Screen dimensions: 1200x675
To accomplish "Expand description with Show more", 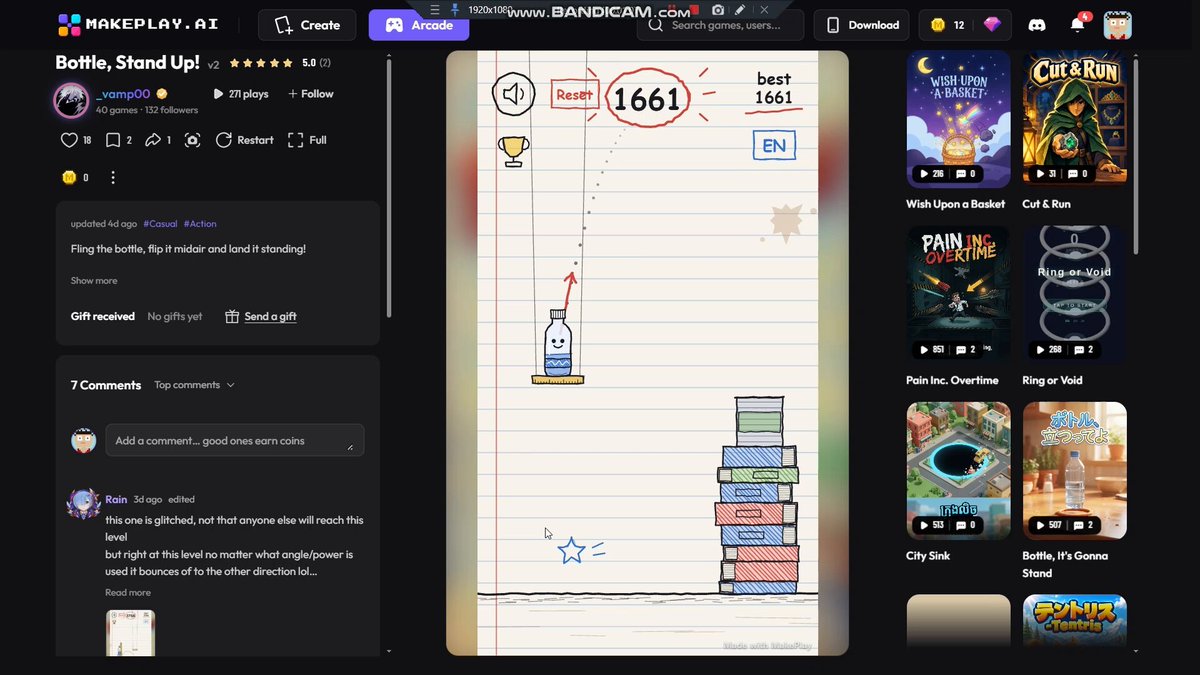I will click(x=94, y=281).
